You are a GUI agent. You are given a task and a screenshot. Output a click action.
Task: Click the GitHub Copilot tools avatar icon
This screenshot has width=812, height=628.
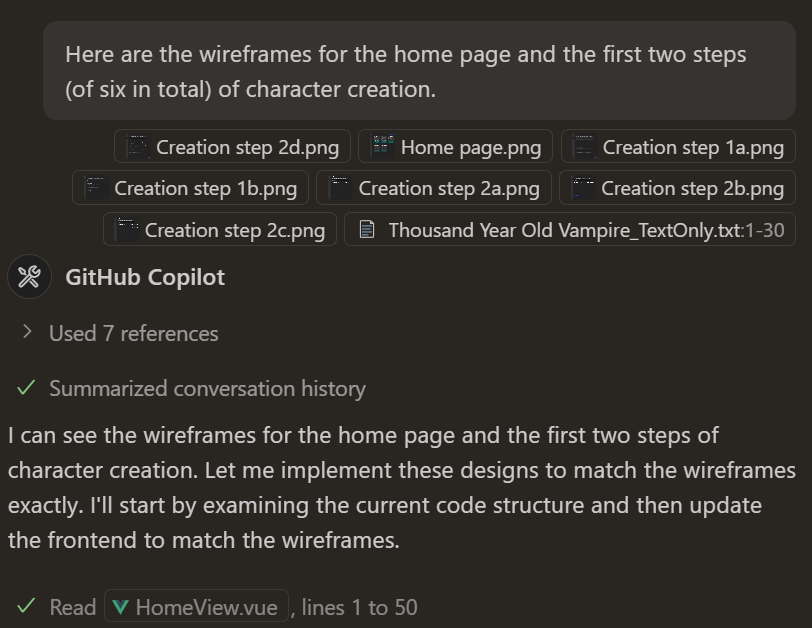pos(30,277)
